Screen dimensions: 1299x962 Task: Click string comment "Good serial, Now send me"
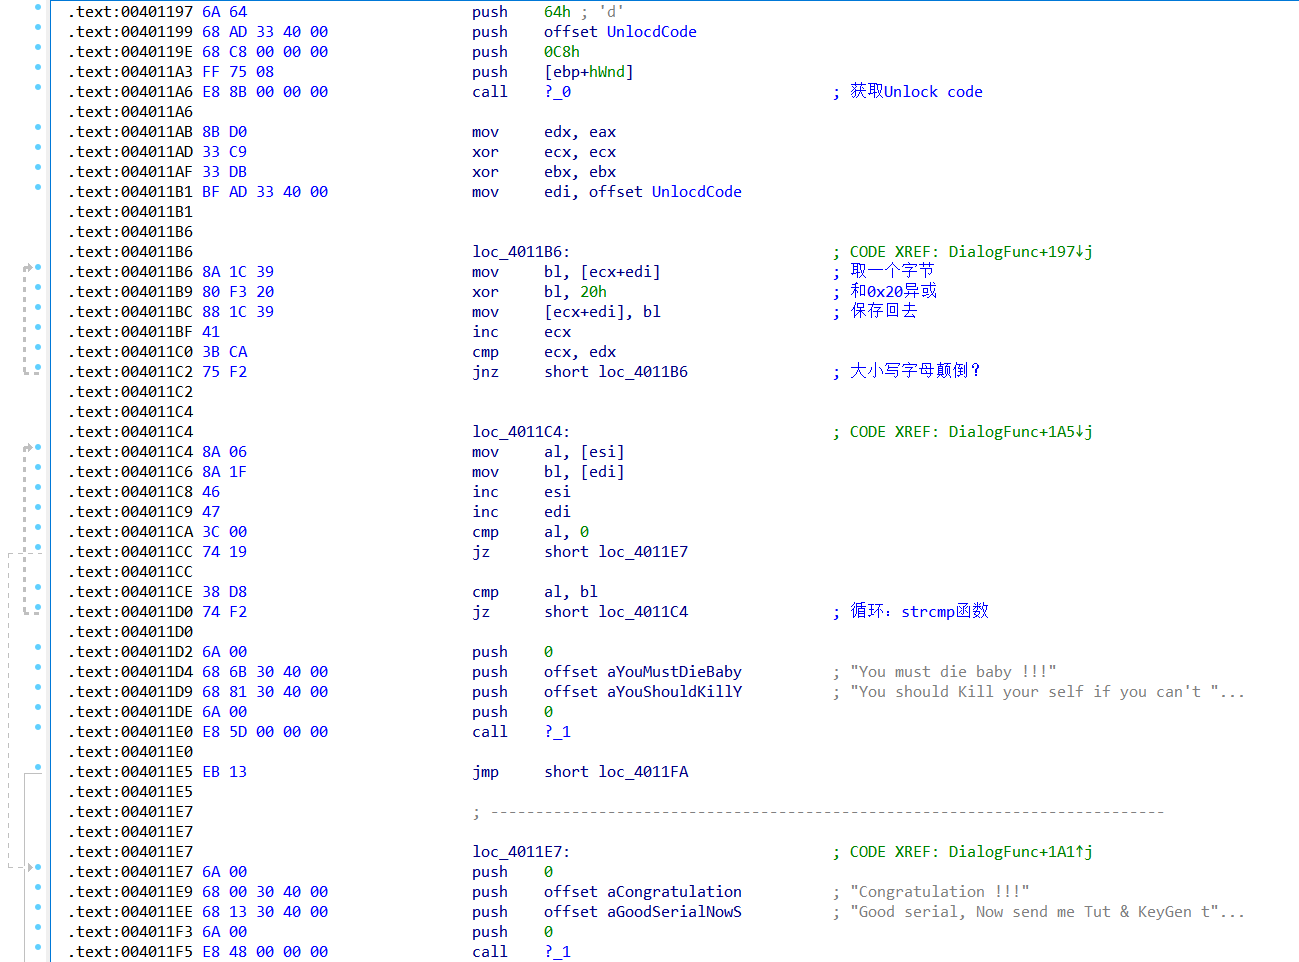pyautogui.click(x=1048, y=912)
